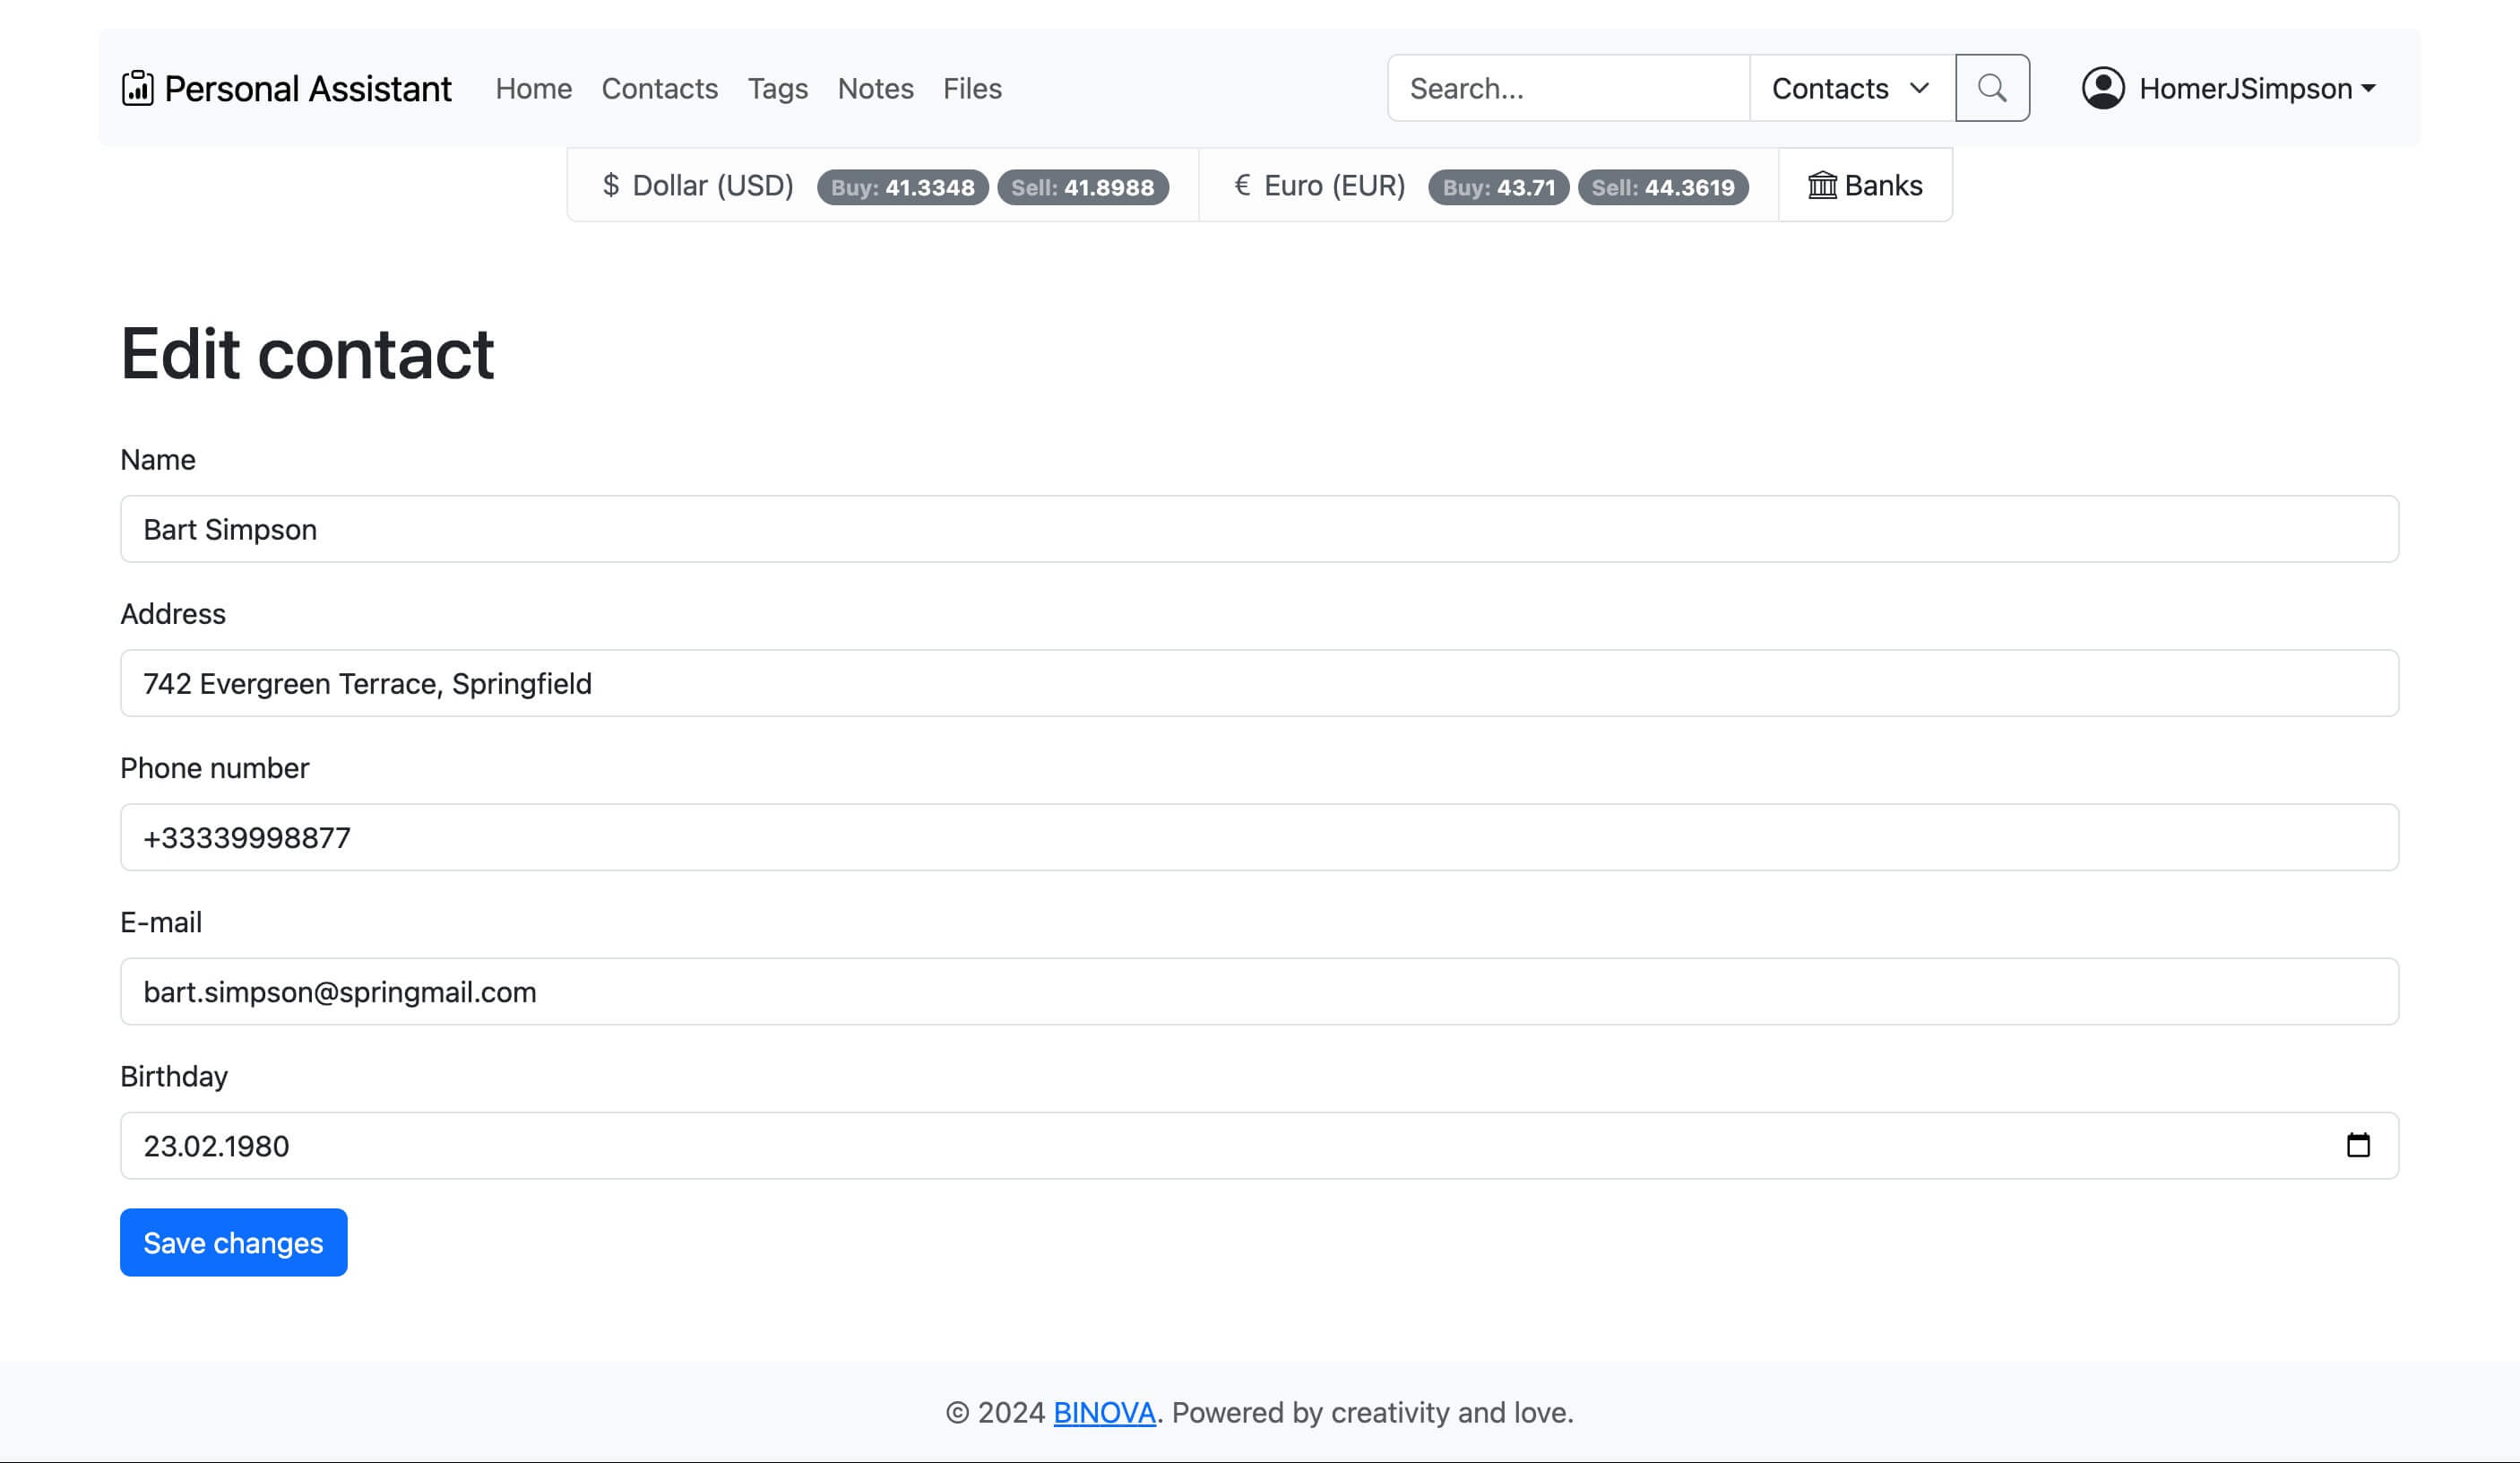Click the Euro (EUR) label
The image size is (2520, 1463).
coord(1335,185)
